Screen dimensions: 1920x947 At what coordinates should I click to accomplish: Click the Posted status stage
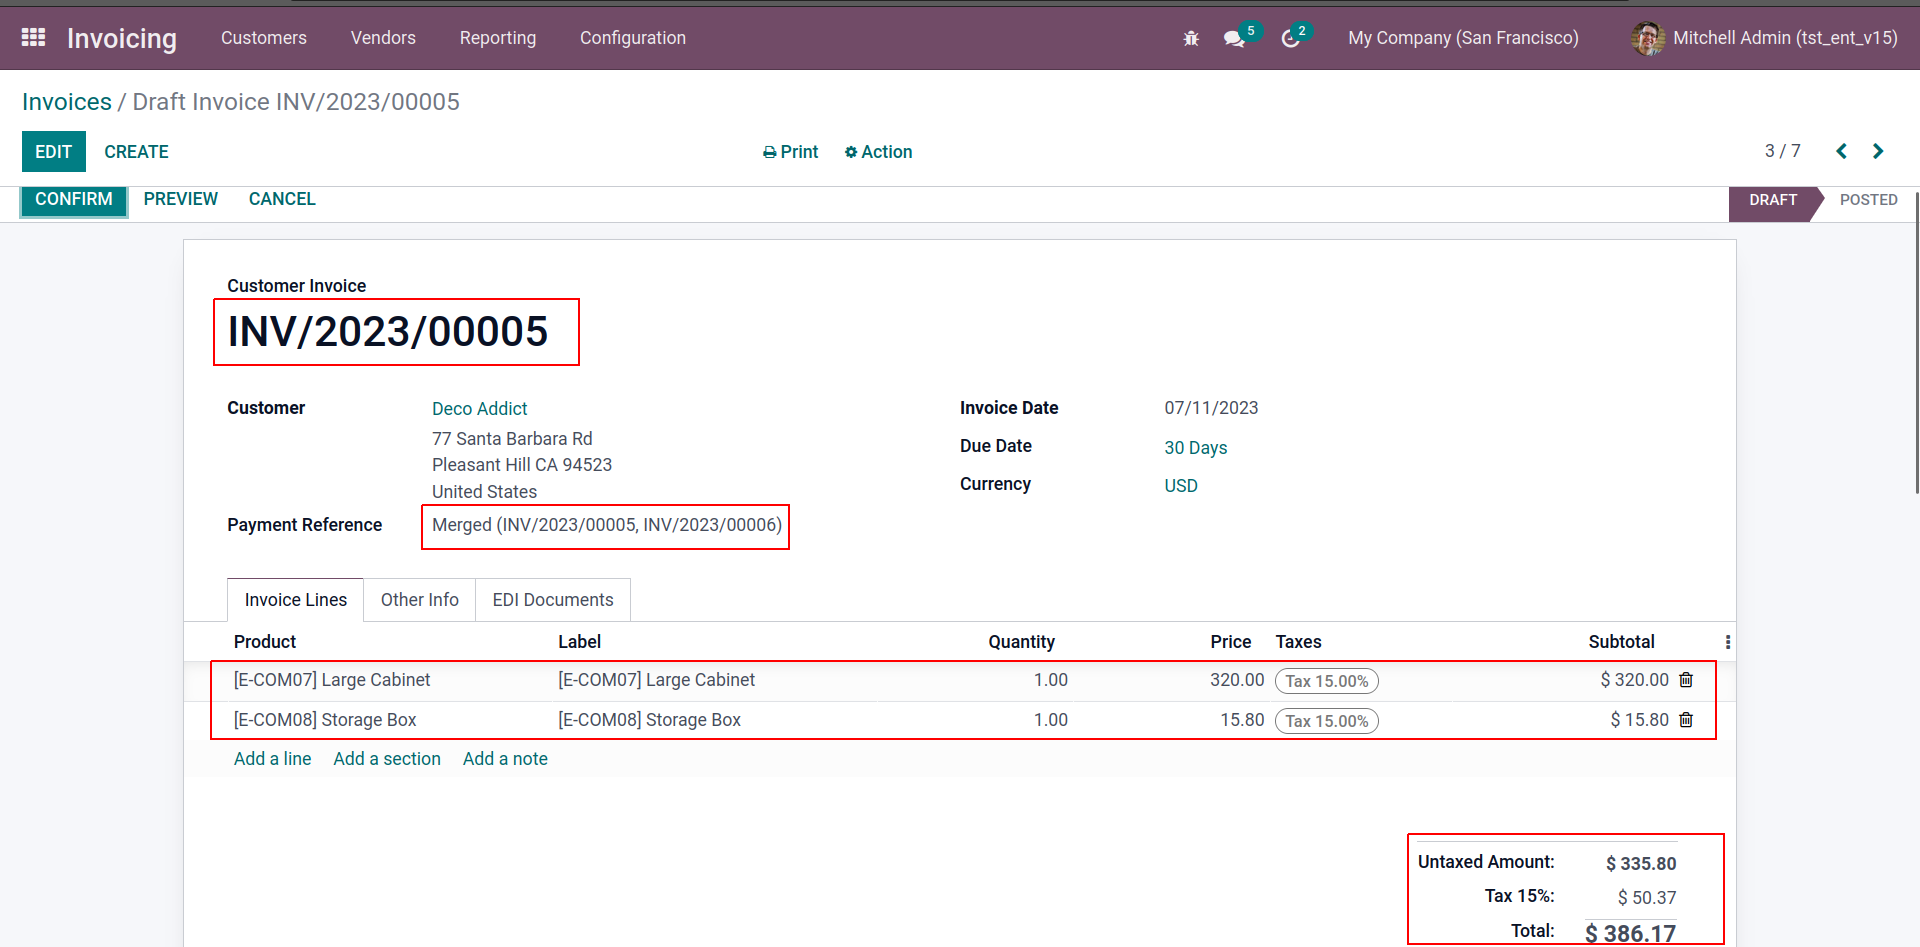pos(1867,200)
